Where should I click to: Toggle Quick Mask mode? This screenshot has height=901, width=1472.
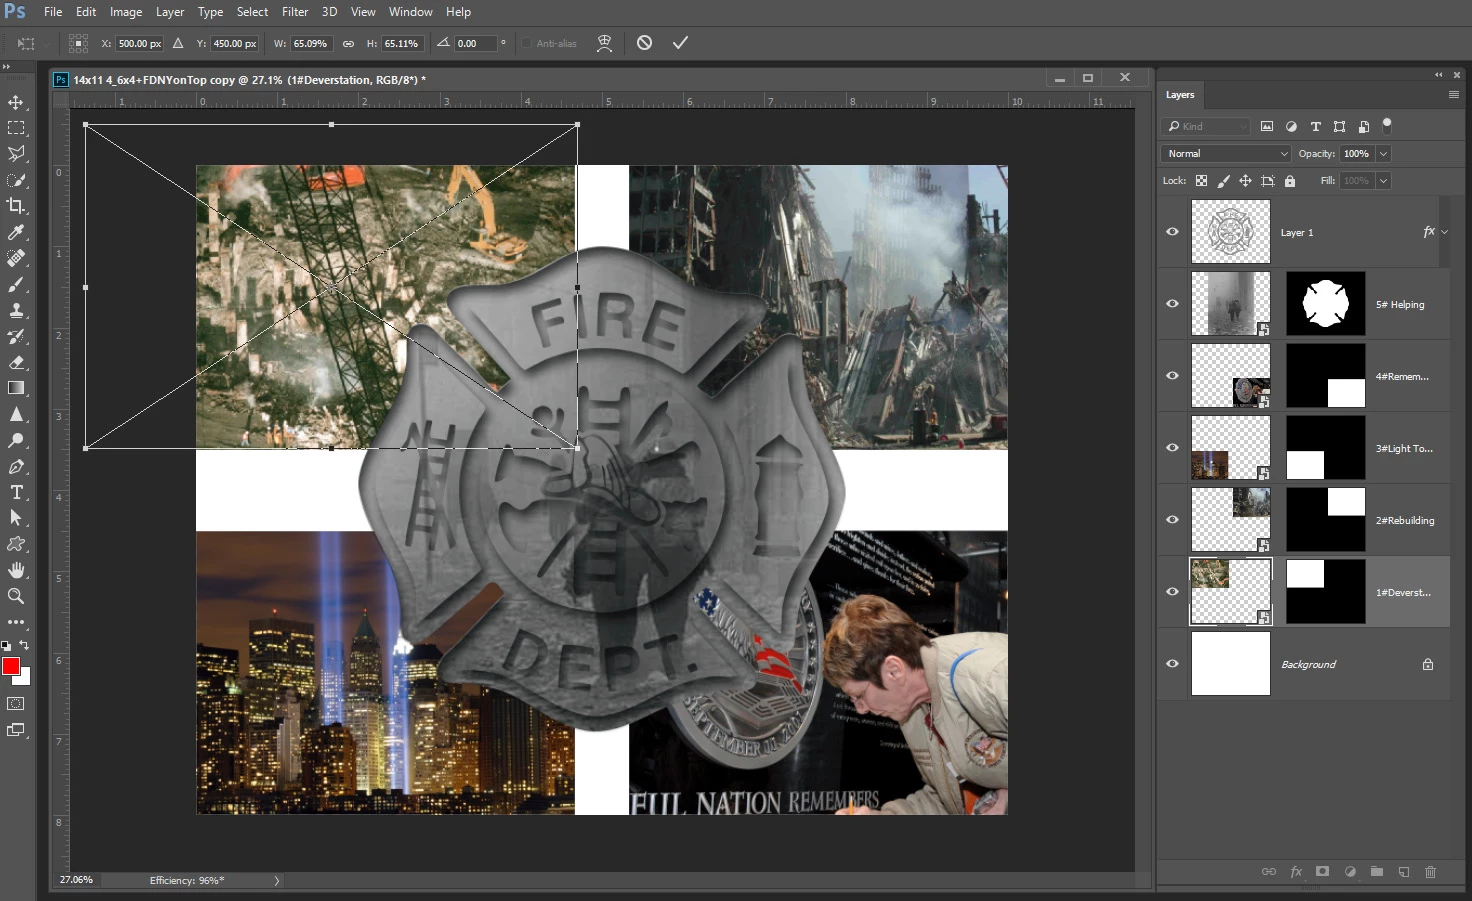click(16, 704)
